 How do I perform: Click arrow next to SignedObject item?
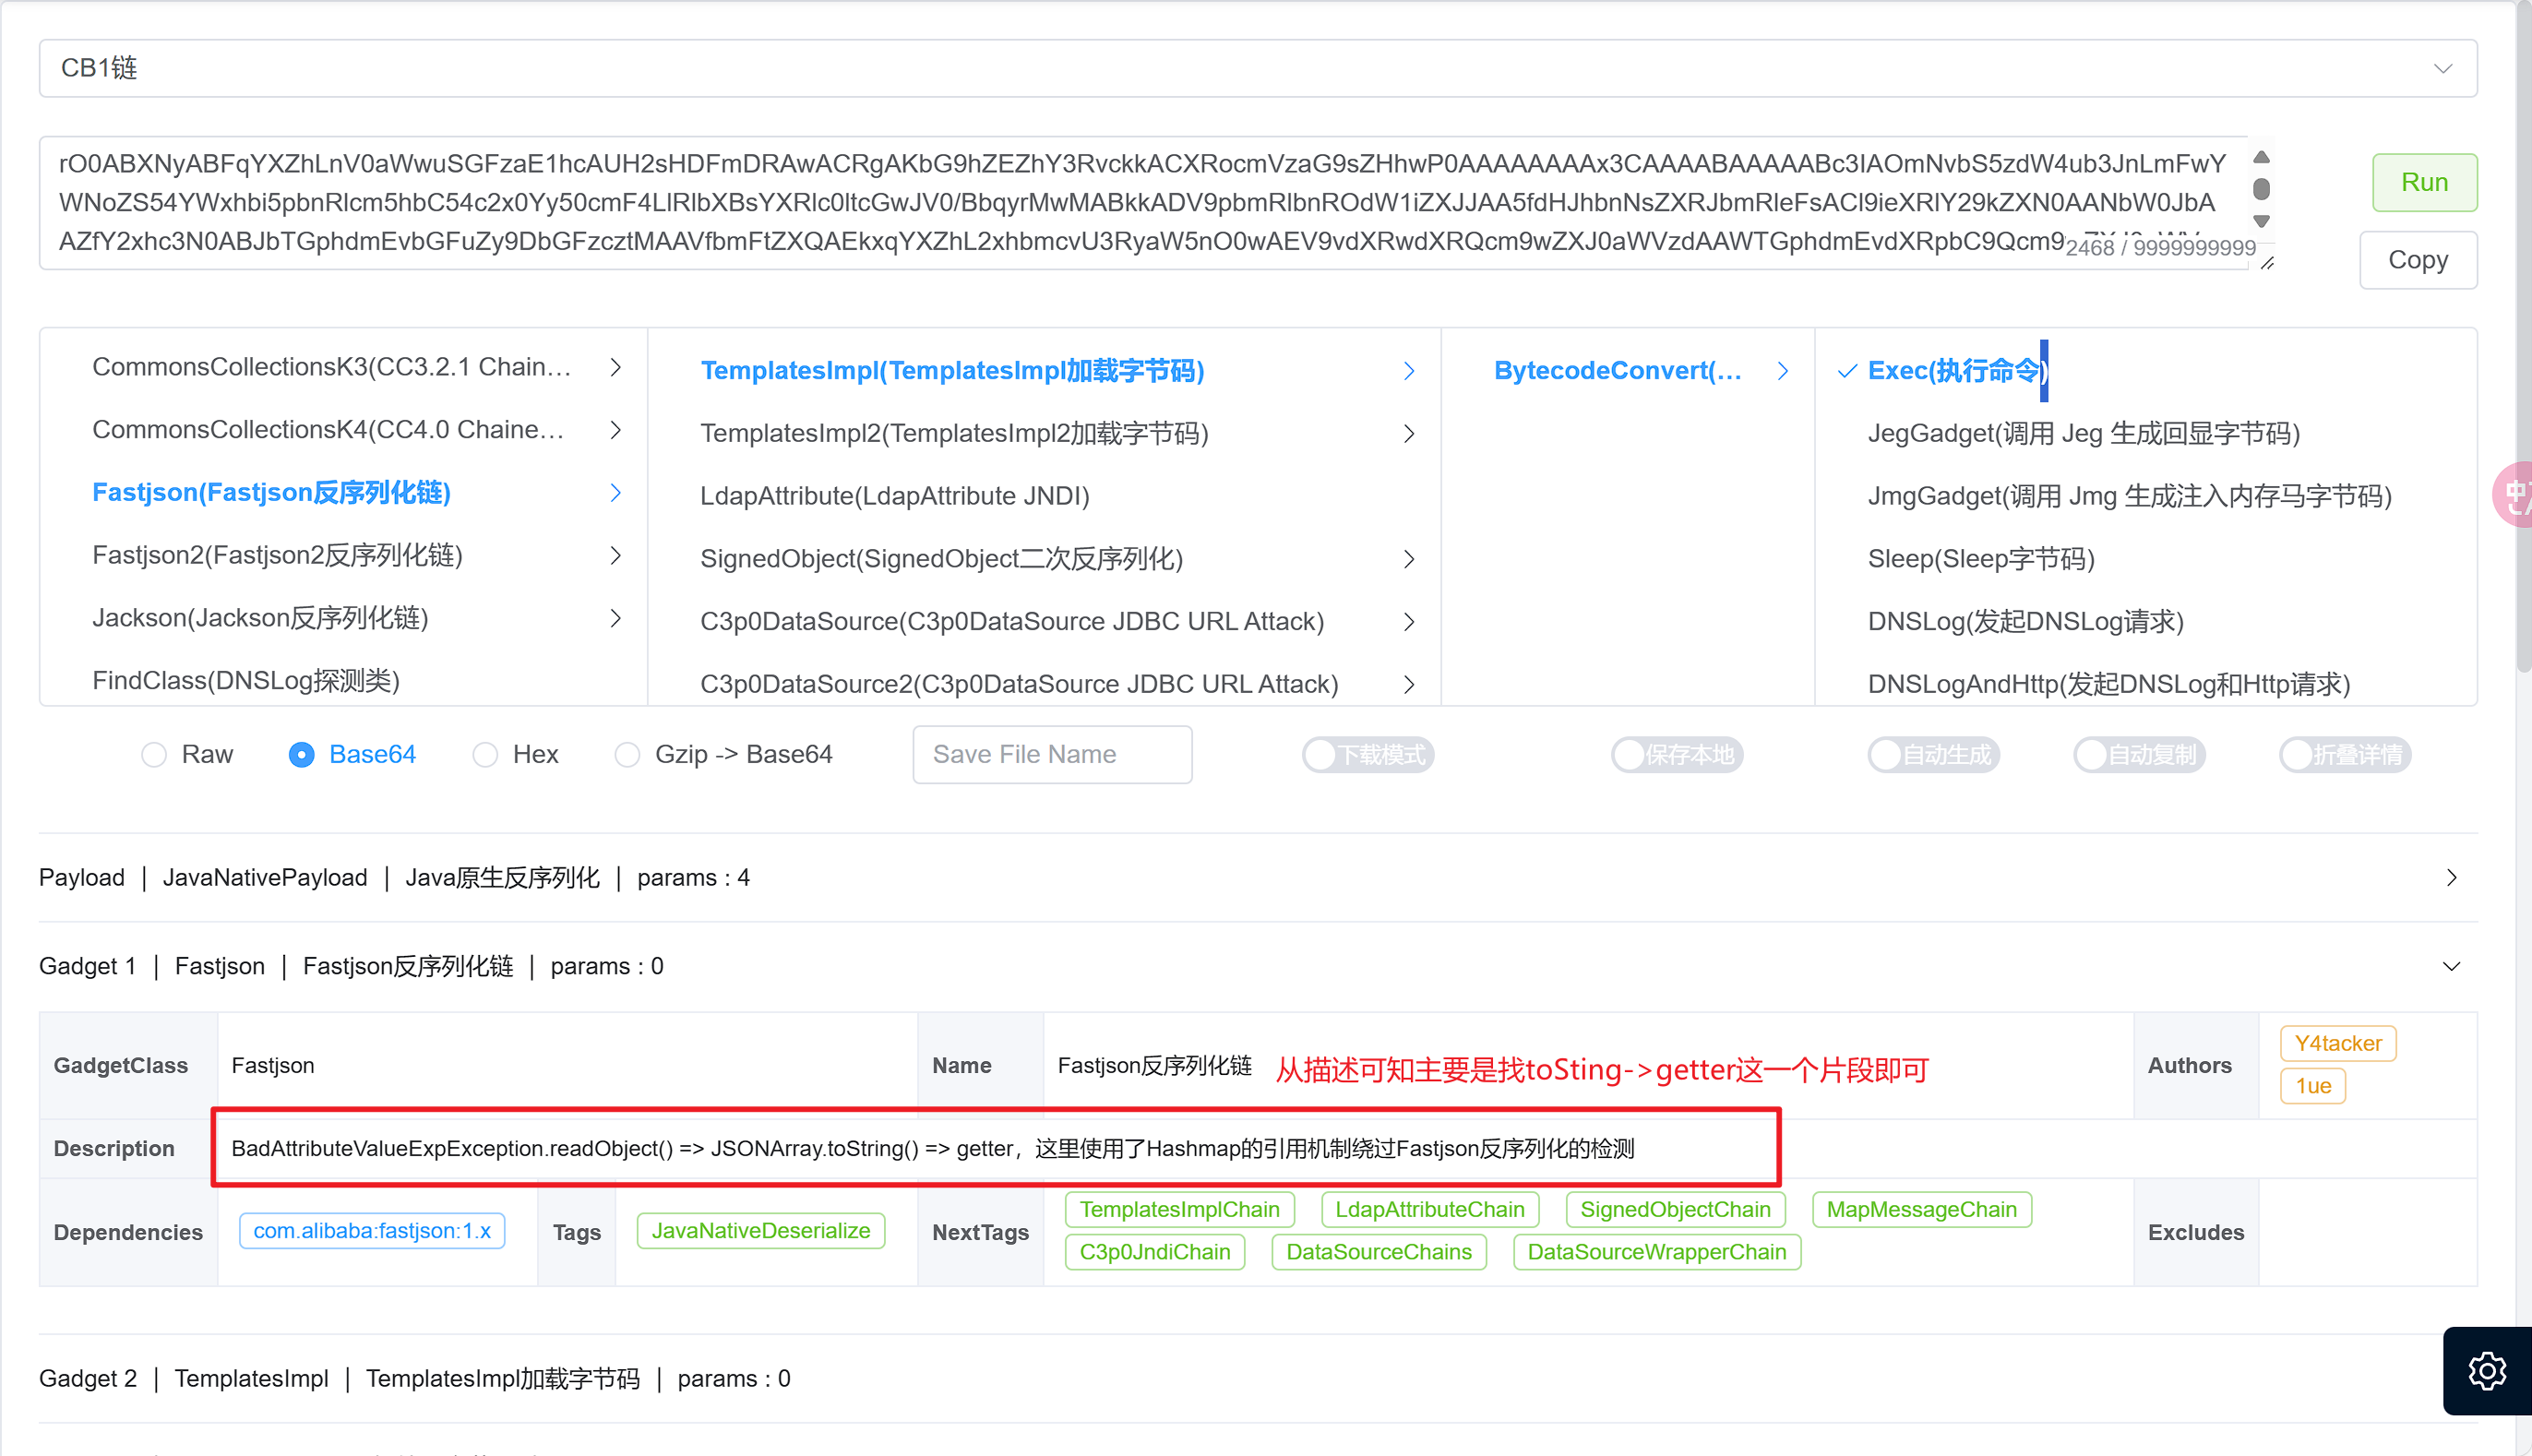(x=1409, y=559)
